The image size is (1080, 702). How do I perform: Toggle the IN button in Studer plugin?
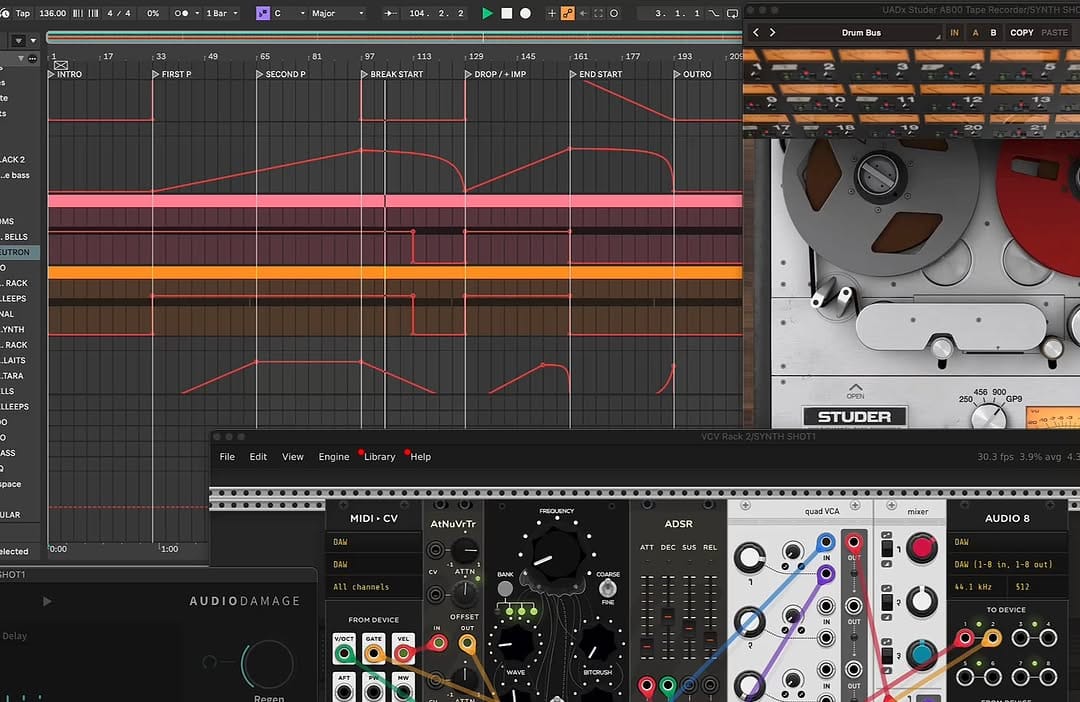[954, 32]
